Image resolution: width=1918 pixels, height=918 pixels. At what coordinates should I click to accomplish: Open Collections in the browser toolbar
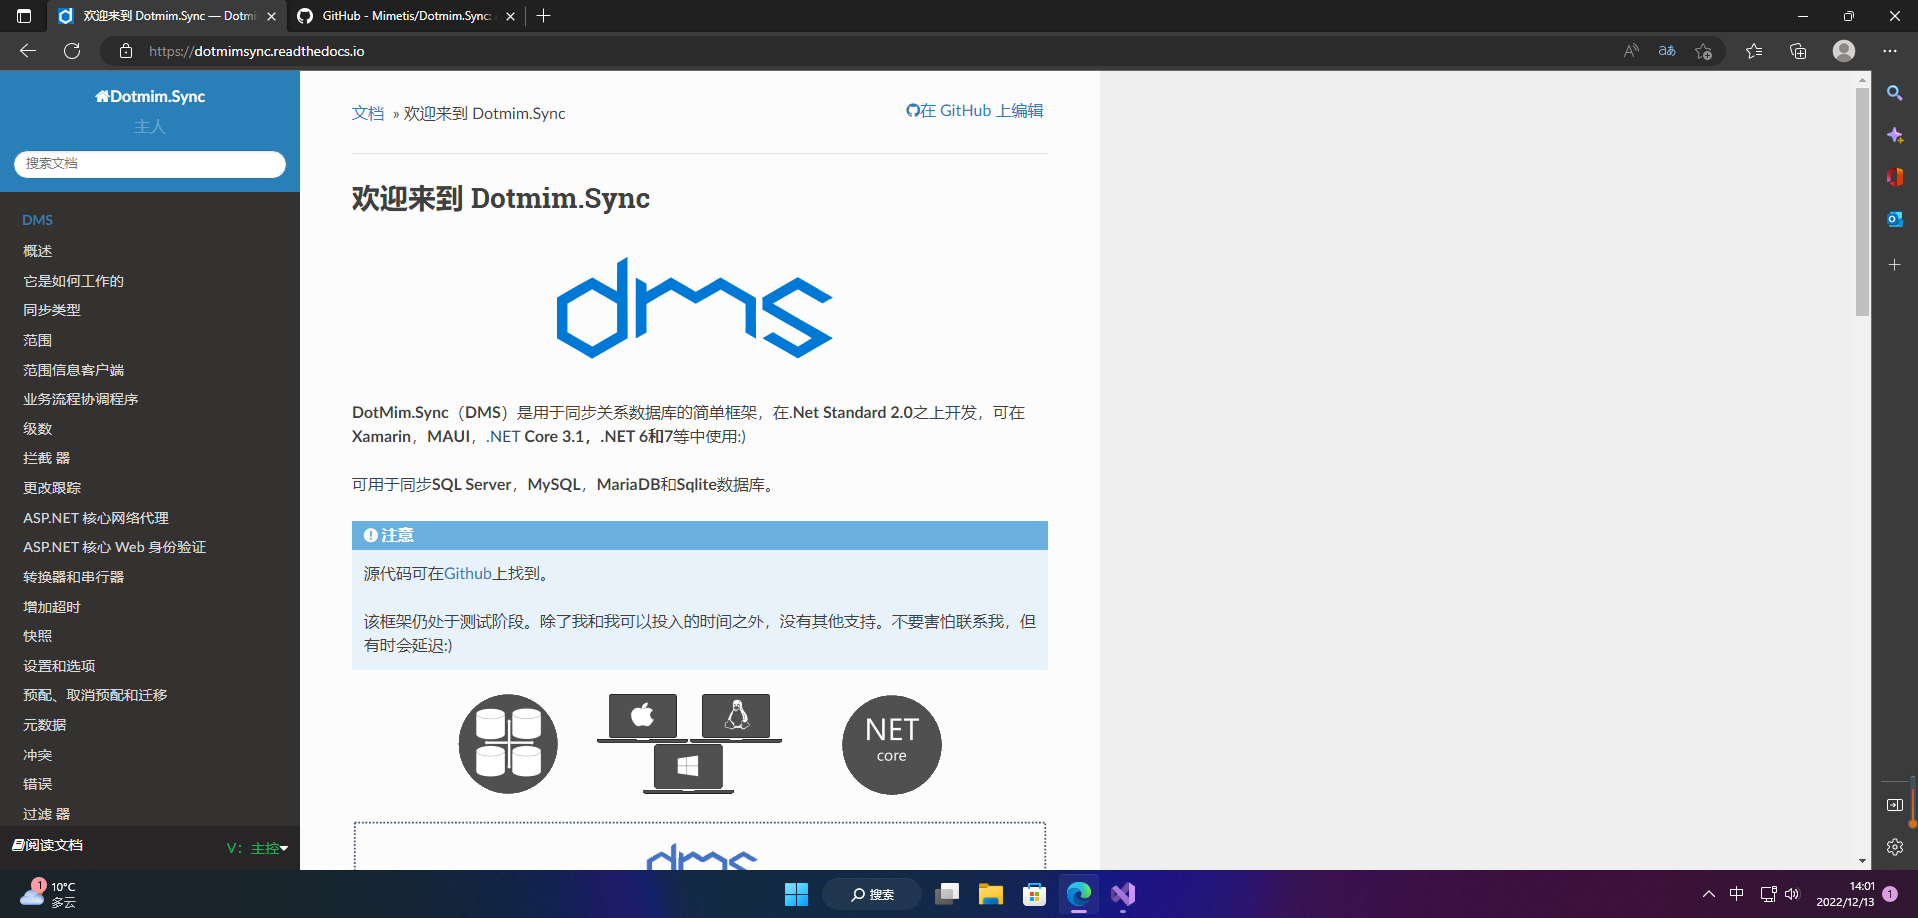pos(1798,50)
